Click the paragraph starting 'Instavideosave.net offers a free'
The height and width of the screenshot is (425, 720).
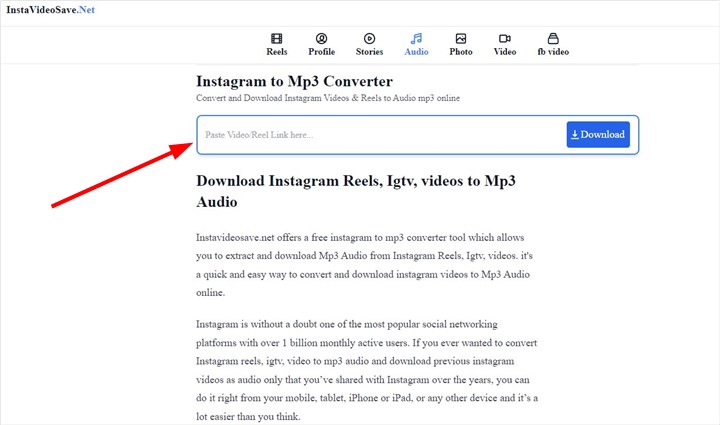coord(366,265)
